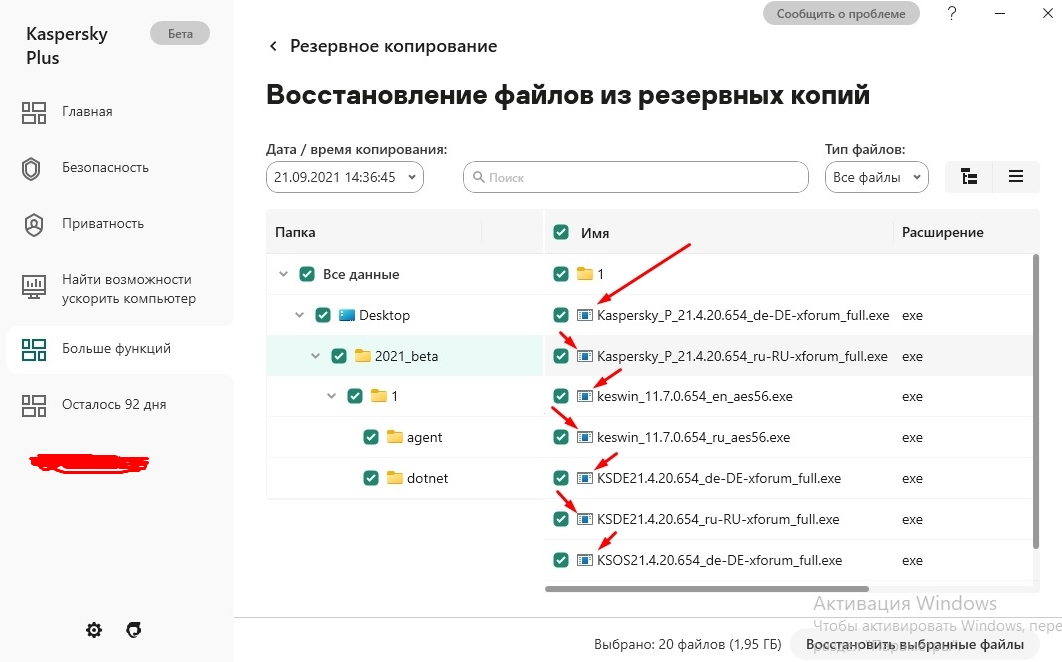This screenshot has height=662, width=1062.
Task: Click the question mark help icon
Action: (x=952, y=14)
